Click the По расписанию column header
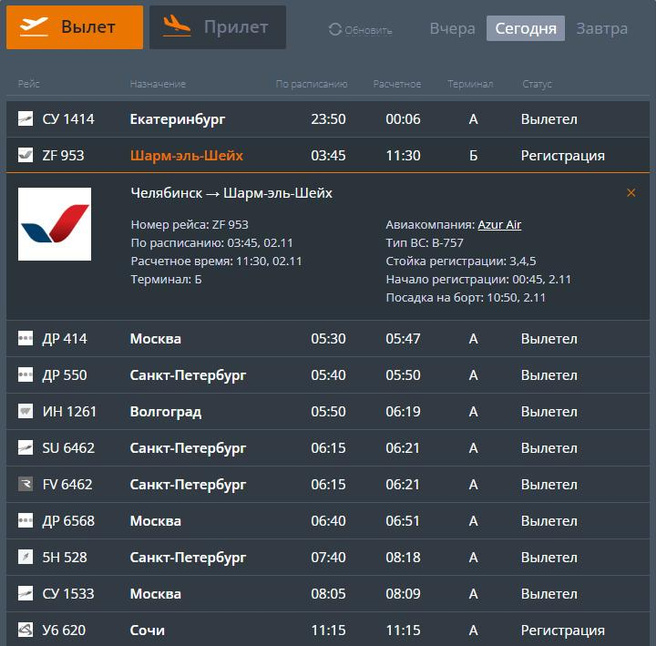The image size is (656, 646). pyautogui.click(x=311, y=84)
